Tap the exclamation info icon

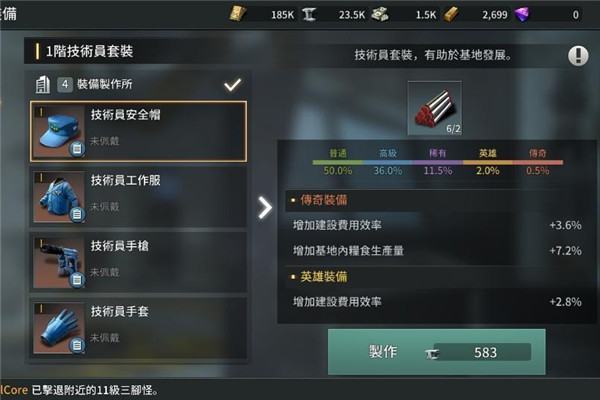(x=578, y=56)
